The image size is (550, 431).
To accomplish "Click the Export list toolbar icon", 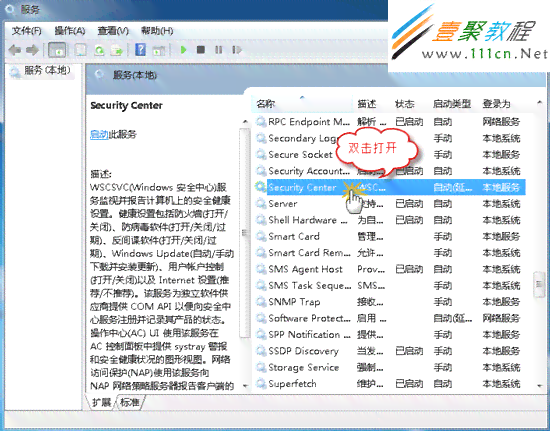I will tap(117, 50).
